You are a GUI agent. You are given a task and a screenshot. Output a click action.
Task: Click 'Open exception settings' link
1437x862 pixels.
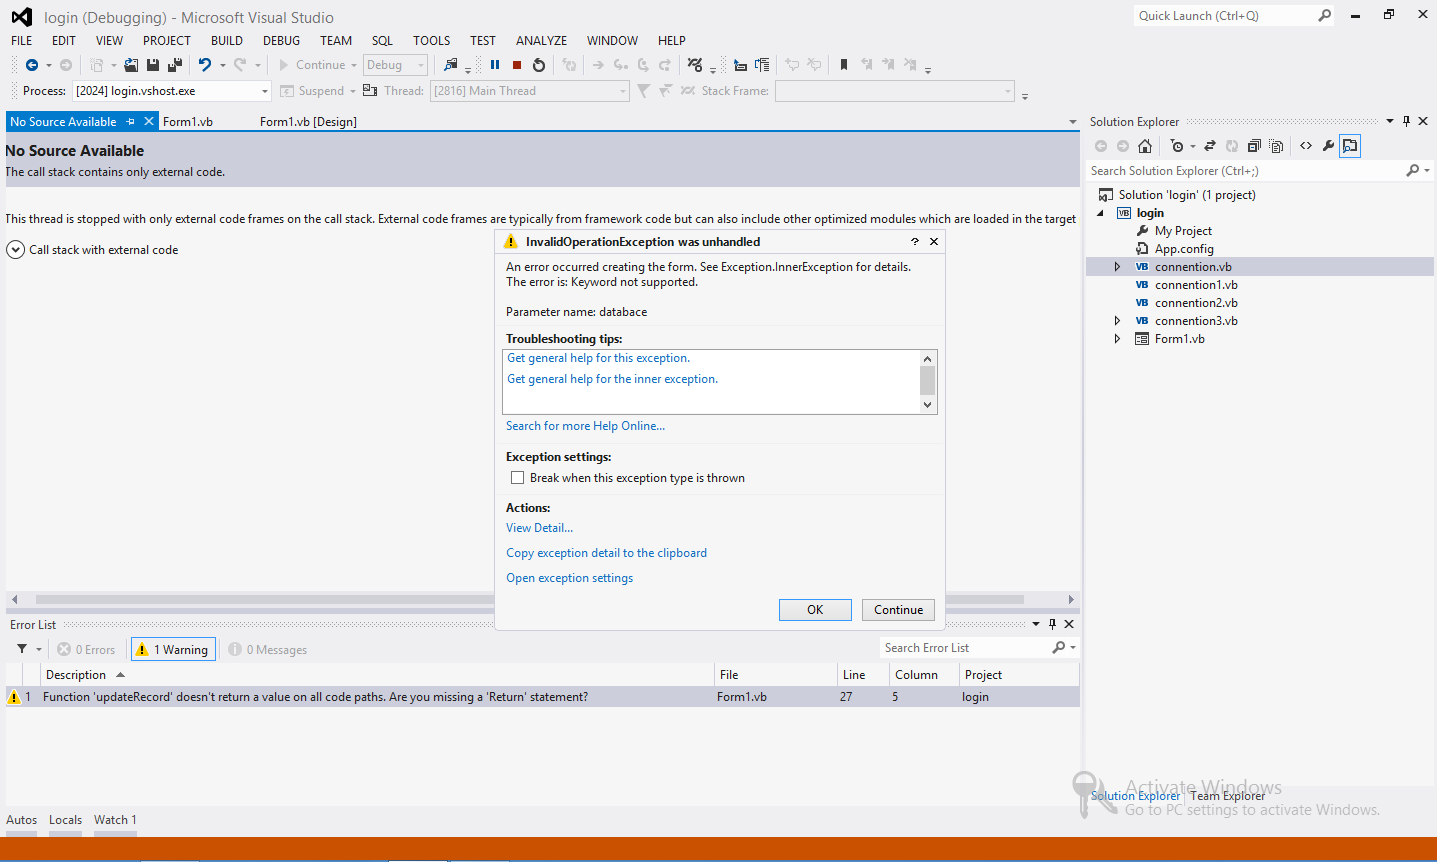click(569, 578)
